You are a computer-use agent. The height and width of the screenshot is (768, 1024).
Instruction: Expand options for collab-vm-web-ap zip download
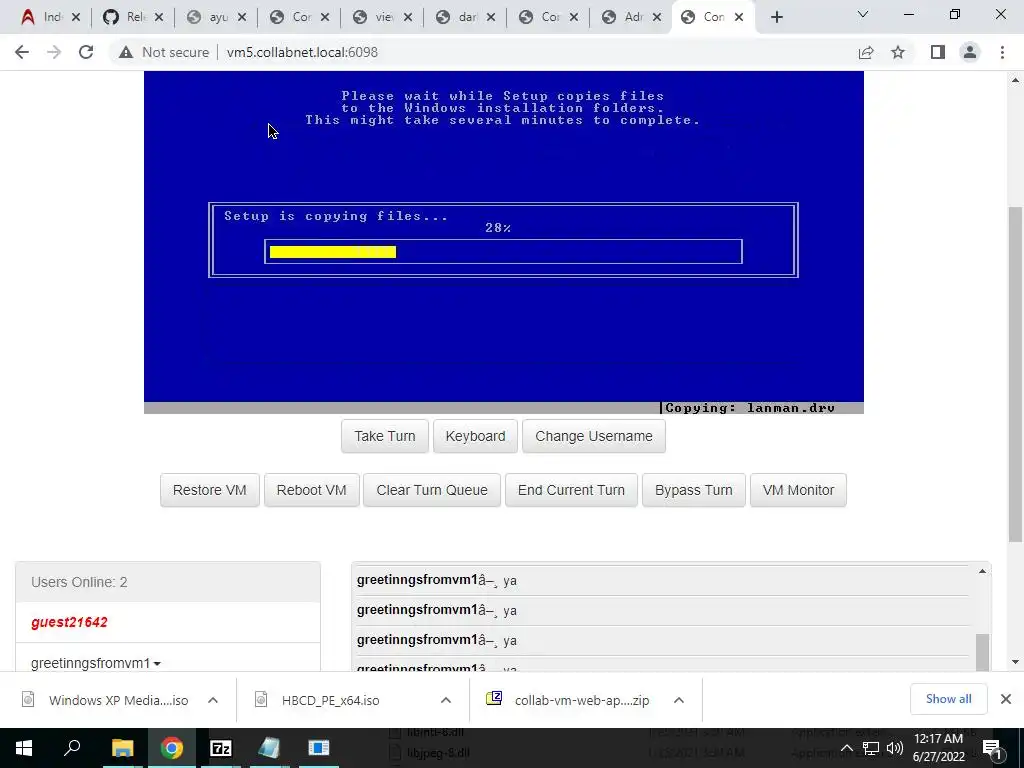pyautogui.click(x=679, y=700)
